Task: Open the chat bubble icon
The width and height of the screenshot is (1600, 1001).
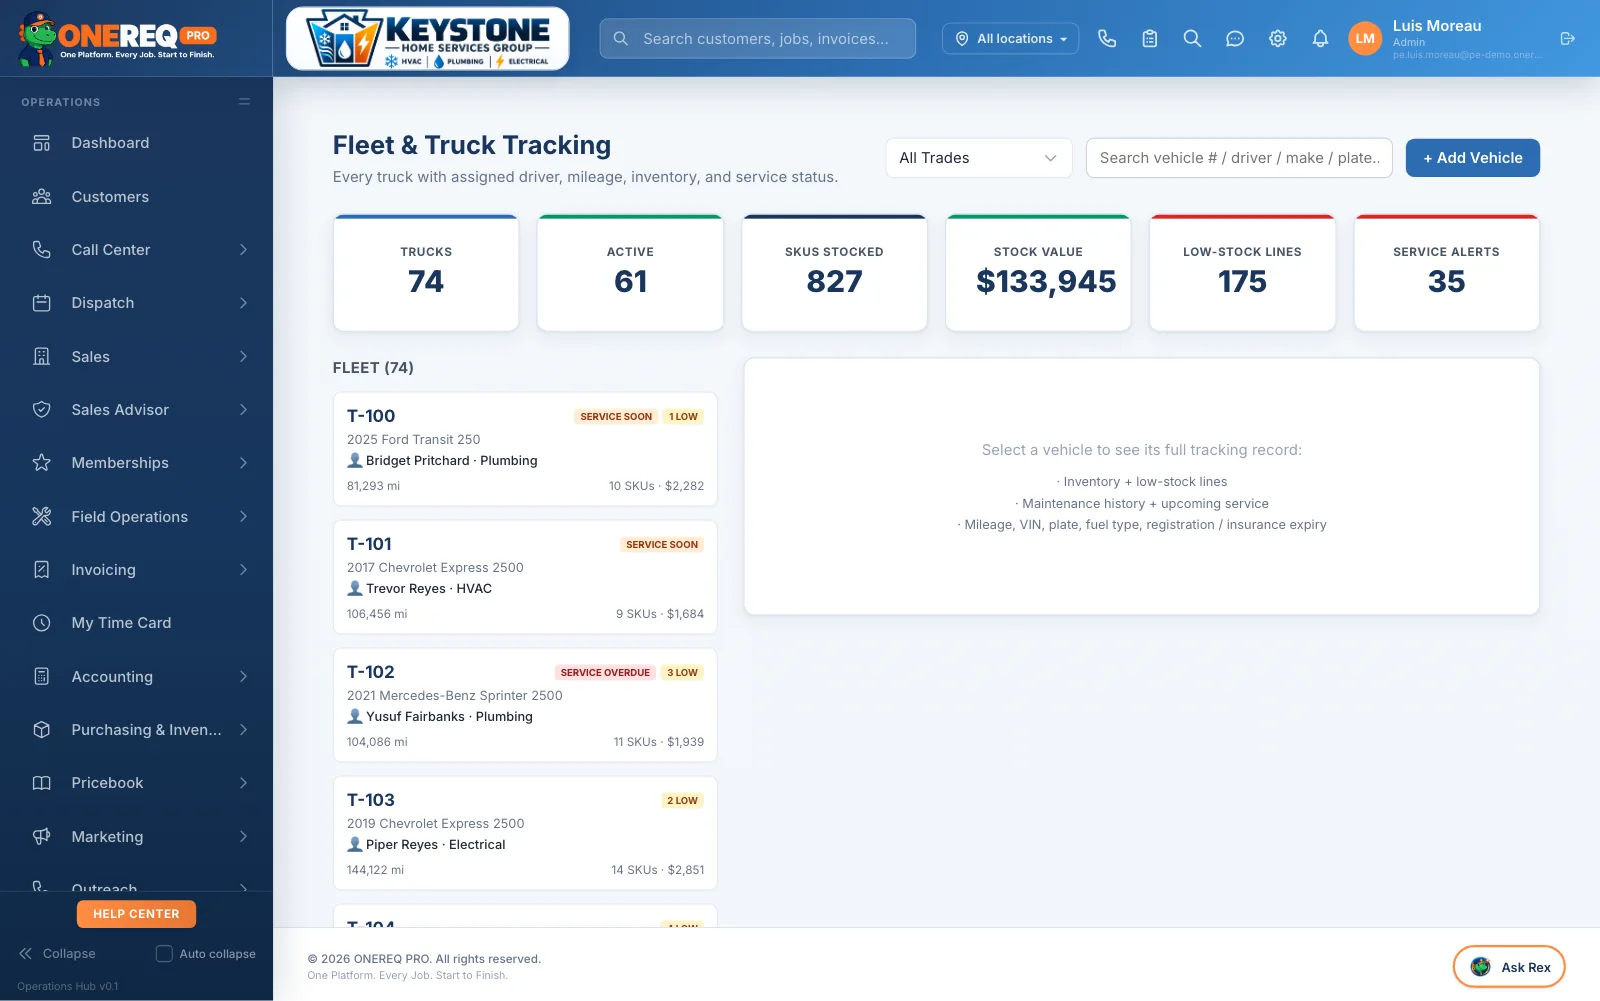Action: click(1235, 38)
